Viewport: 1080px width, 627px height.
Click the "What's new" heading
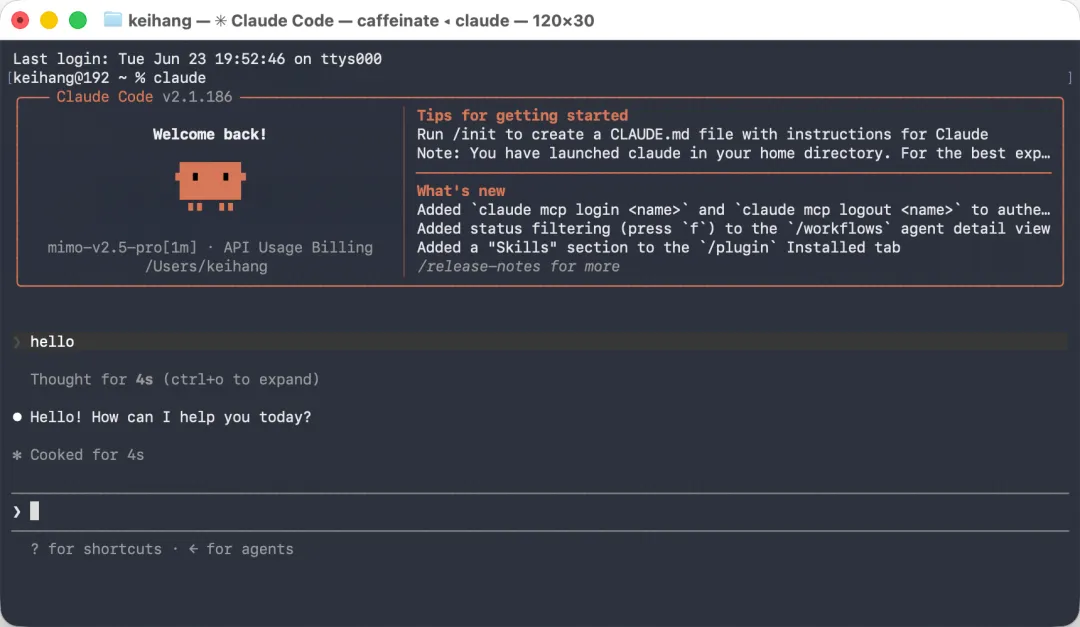461,191
